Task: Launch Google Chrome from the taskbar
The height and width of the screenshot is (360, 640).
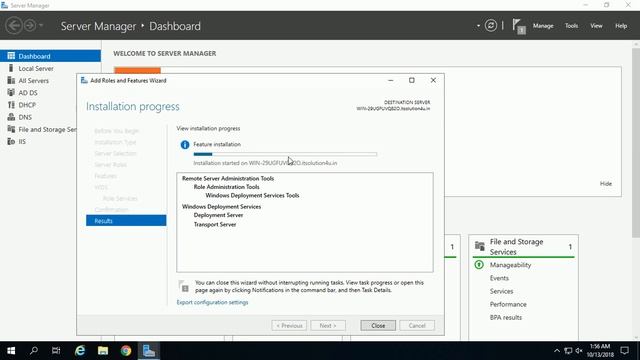Action: (126, 351)
